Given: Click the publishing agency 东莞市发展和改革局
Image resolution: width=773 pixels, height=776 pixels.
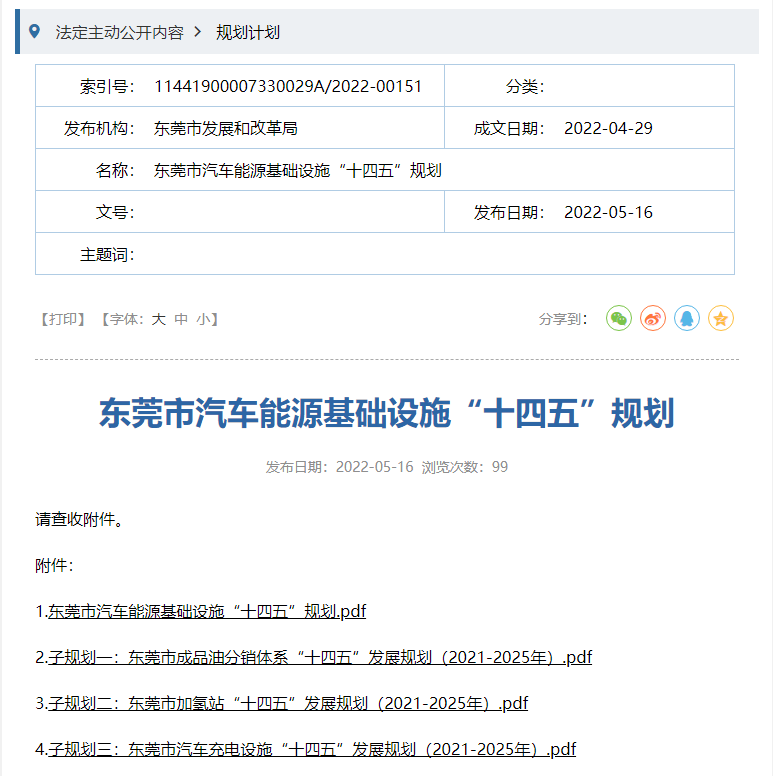Looking at the screenshot, I should 226,128.
